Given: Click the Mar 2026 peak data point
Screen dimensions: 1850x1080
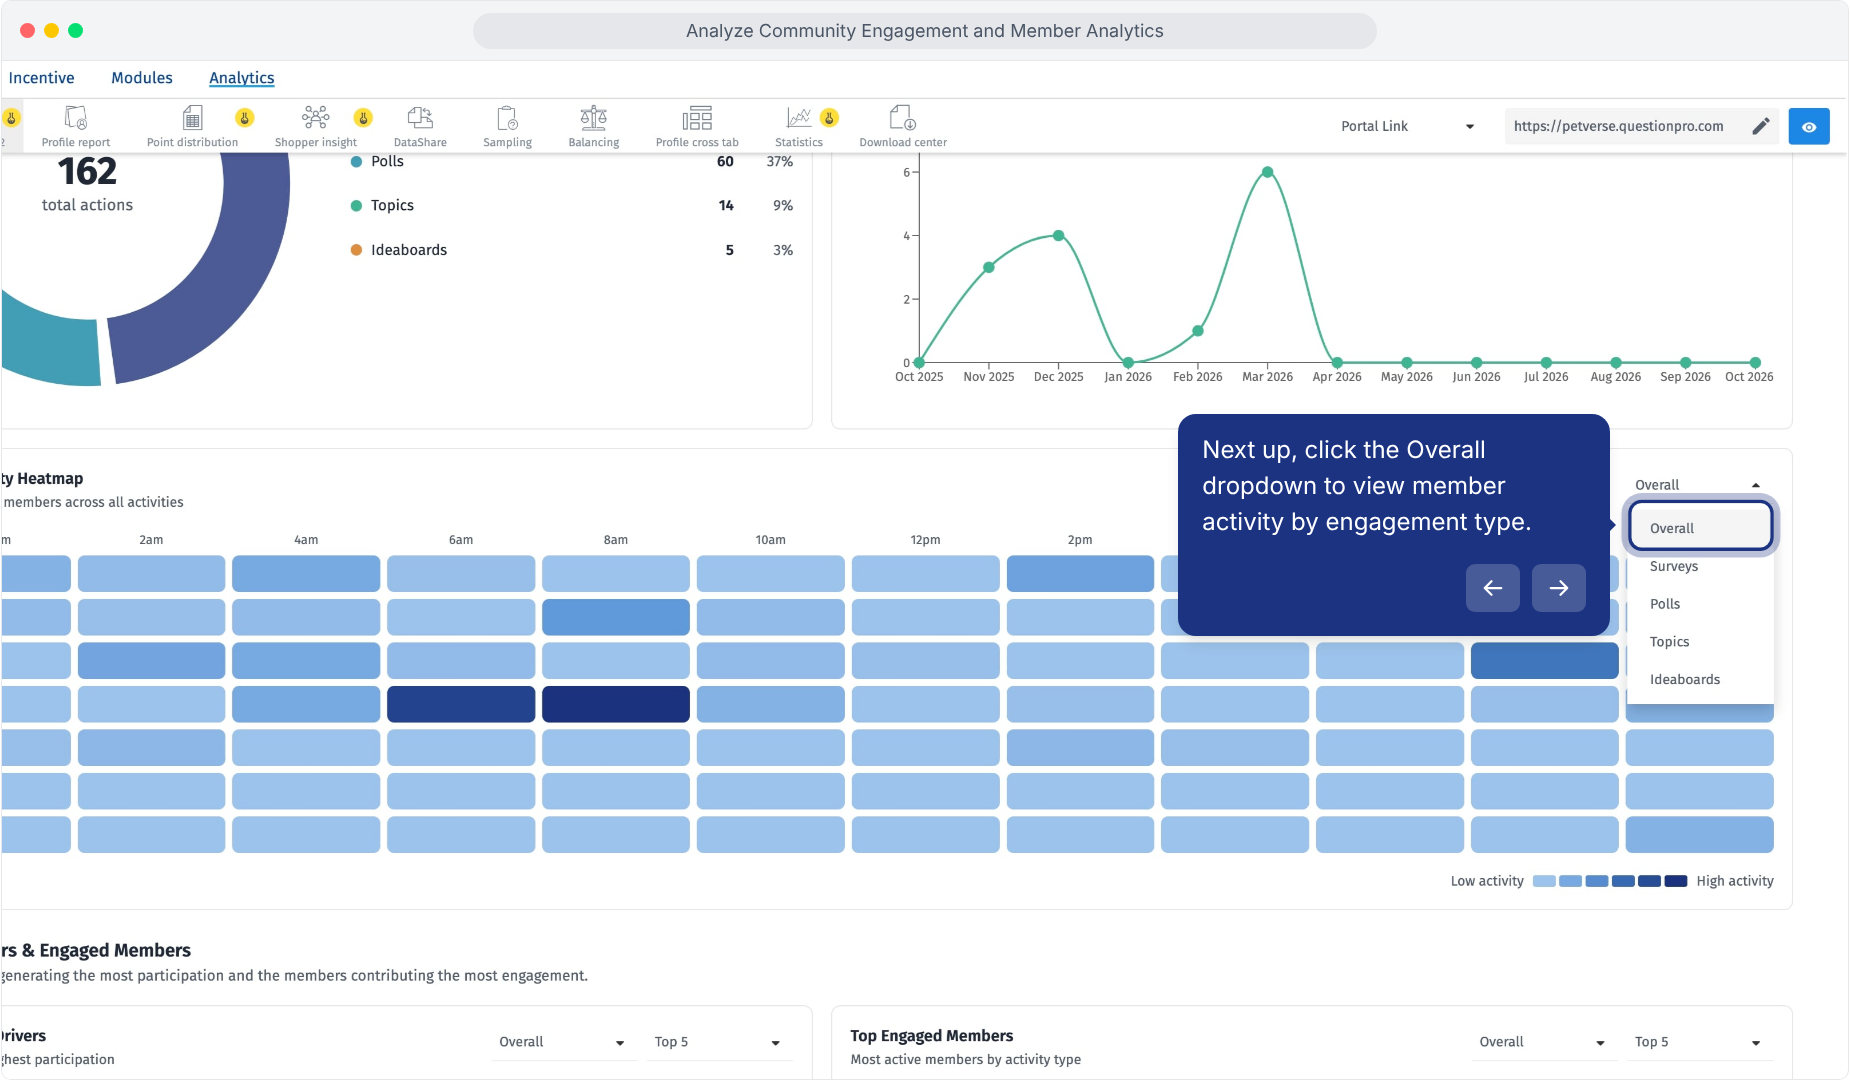Looking at the screenshot, I should [x=1267, y=172].
